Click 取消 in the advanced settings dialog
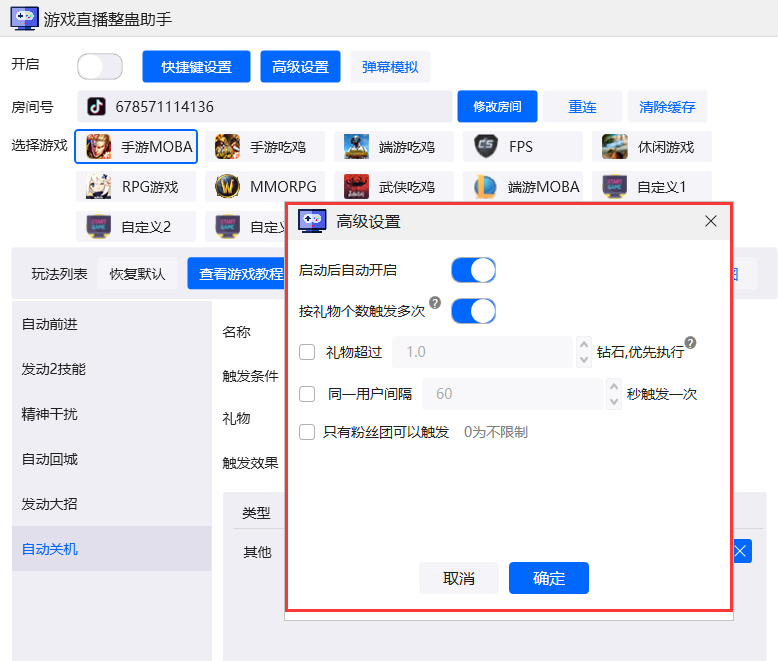 (x=459, y=578)
